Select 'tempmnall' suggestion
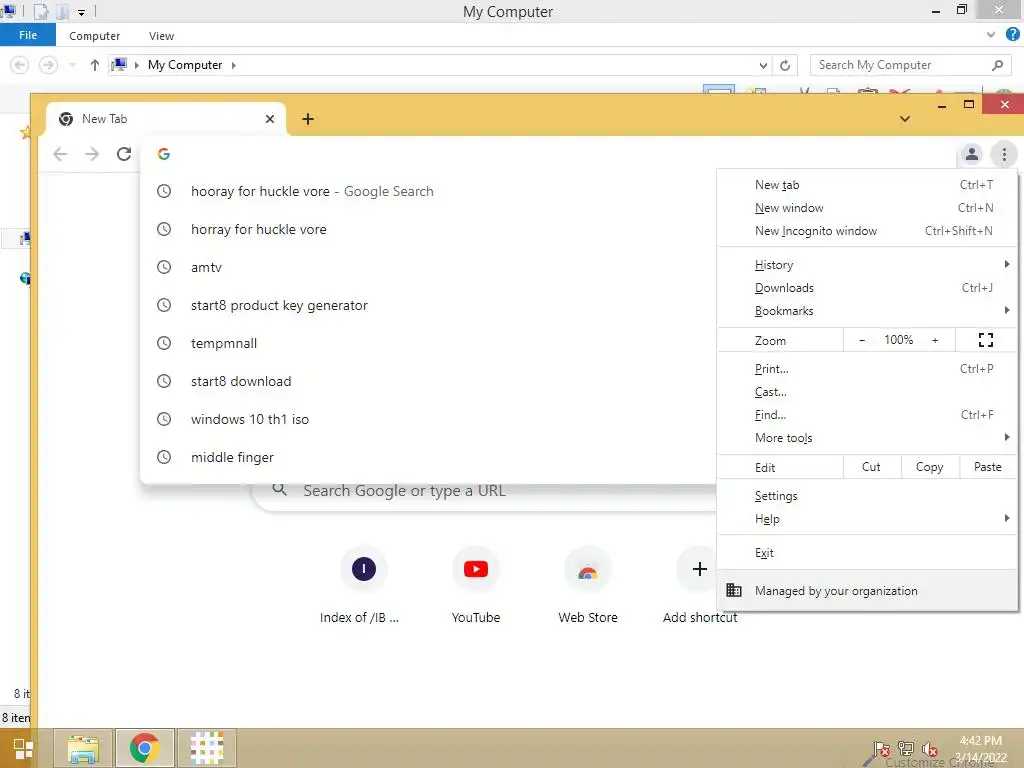 coord(428,343)
